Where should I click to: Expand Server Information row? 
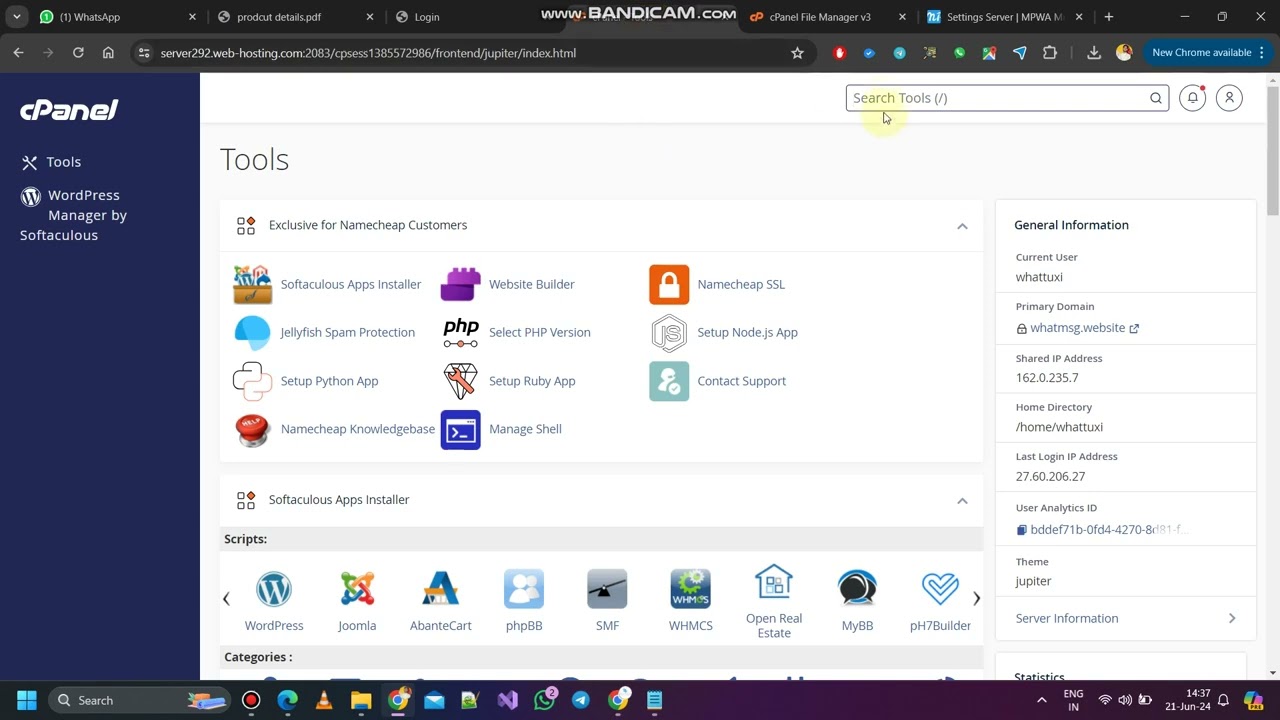pyautogui.click(x=1126, y=618)
